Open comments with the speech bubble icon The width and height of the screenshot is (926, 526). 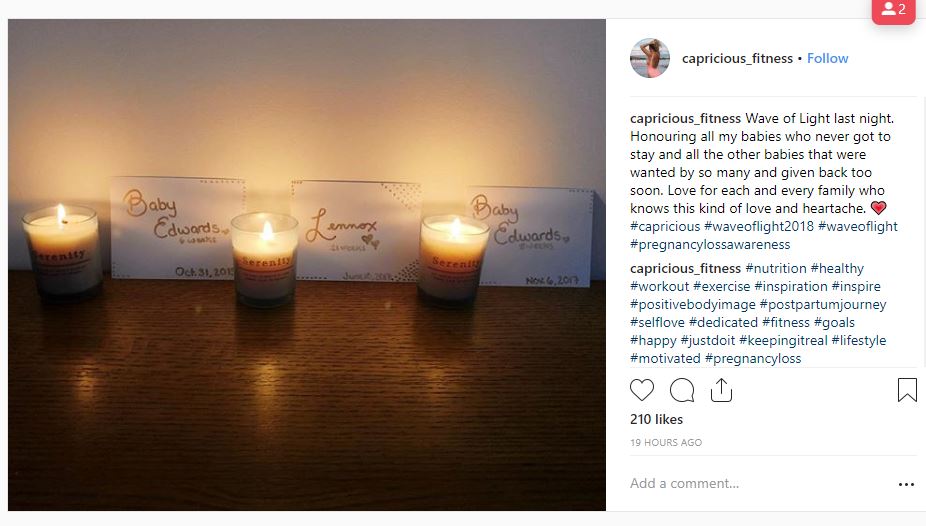coord(682,390)
